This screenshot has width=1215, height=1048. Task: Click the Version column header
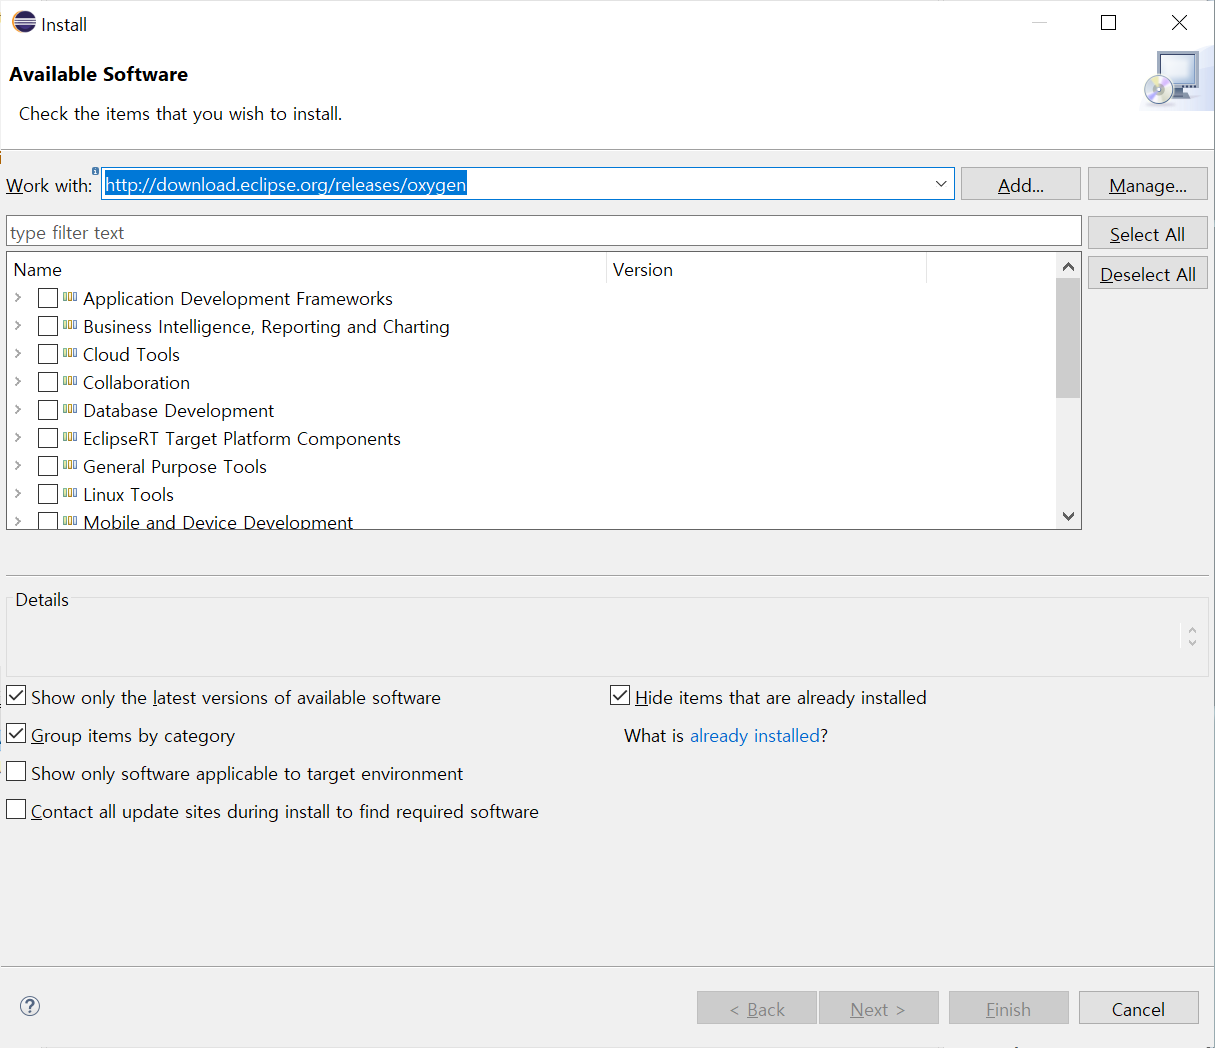point(767,270)
